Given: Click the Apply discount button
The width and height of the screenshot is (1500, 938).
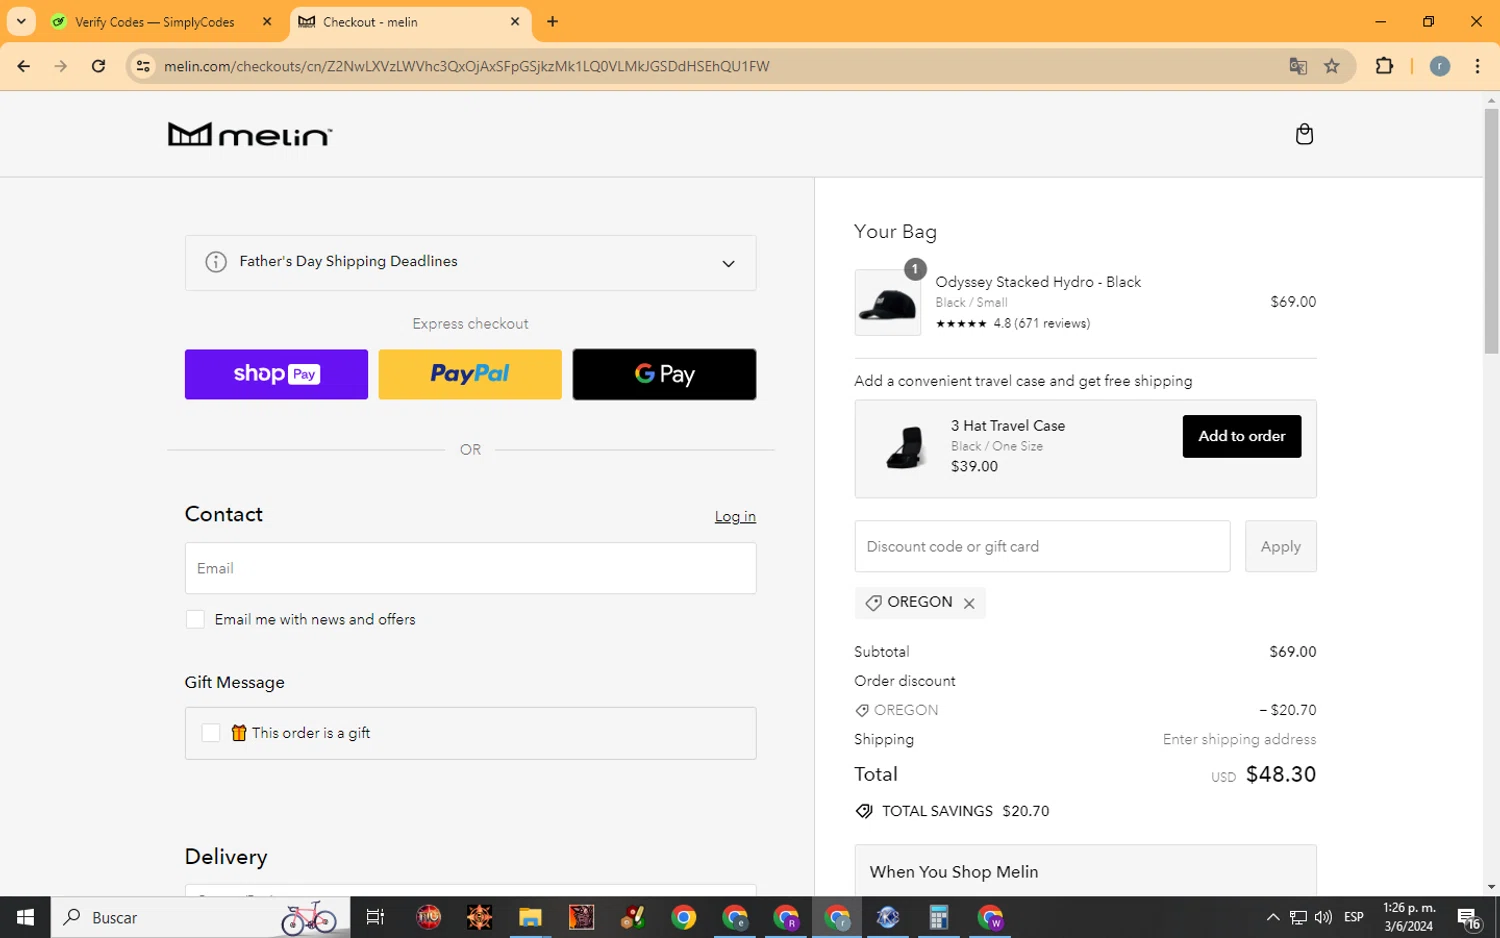Looking at the screenshot, I should pyautogui.click(x=1280, y=546).
